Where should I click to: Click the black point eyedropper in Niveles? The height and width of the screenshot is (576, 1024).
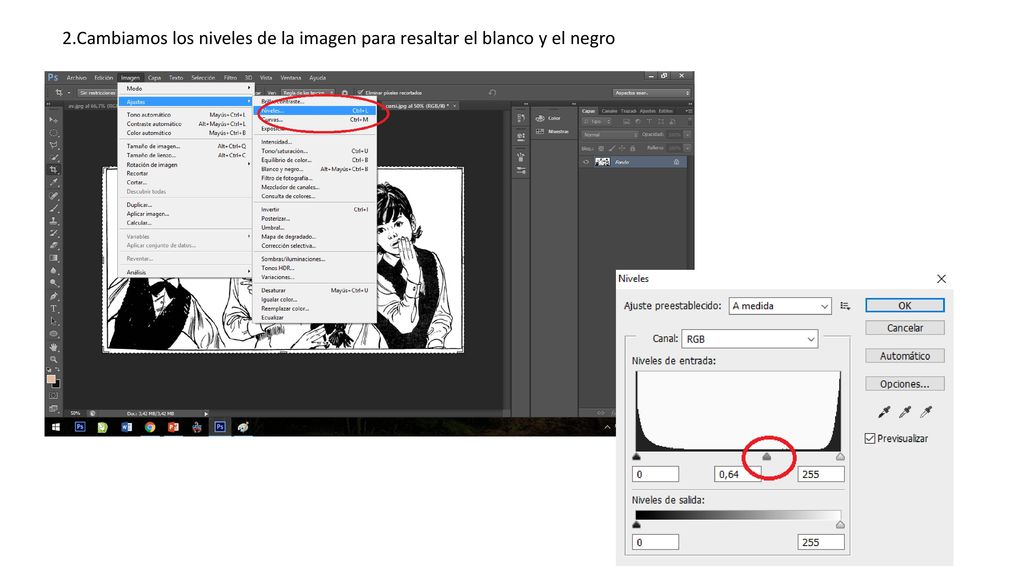click(884, 412)
